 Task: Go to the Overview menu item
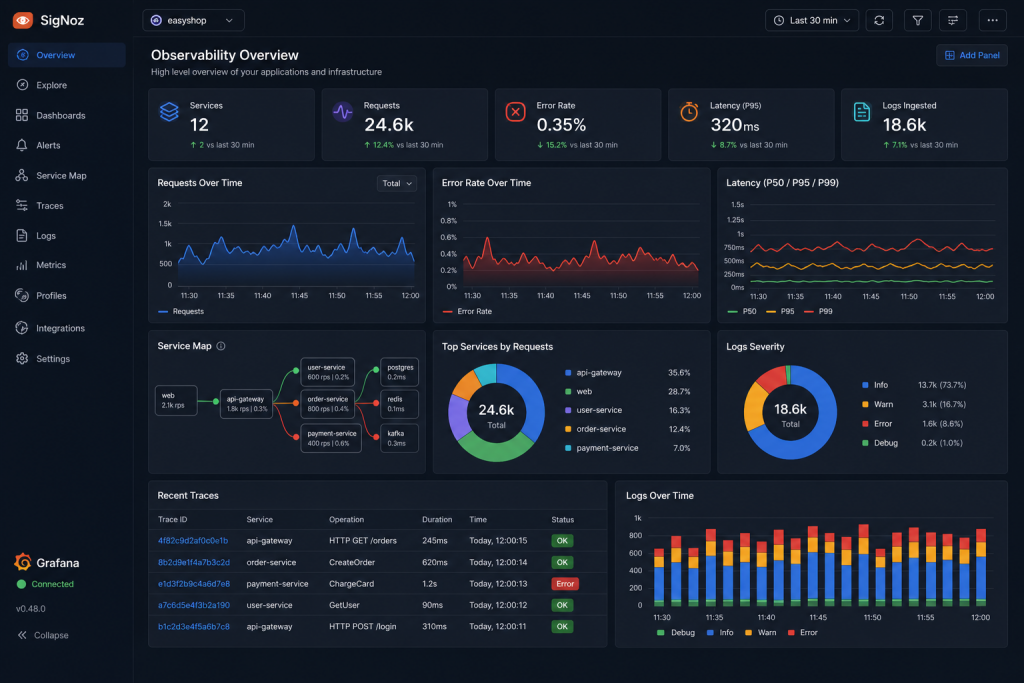(x=67, y=55)
